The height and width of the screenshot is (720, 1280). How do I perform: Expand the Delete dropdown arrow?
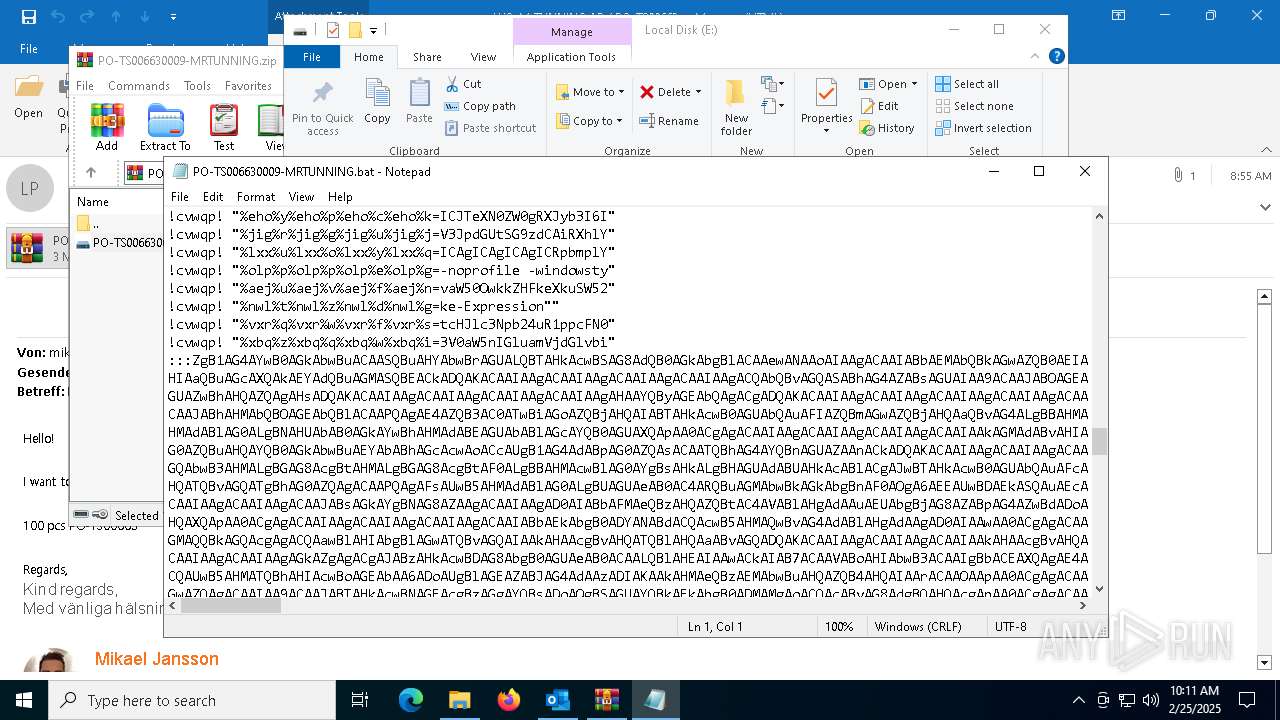point(698,92)
